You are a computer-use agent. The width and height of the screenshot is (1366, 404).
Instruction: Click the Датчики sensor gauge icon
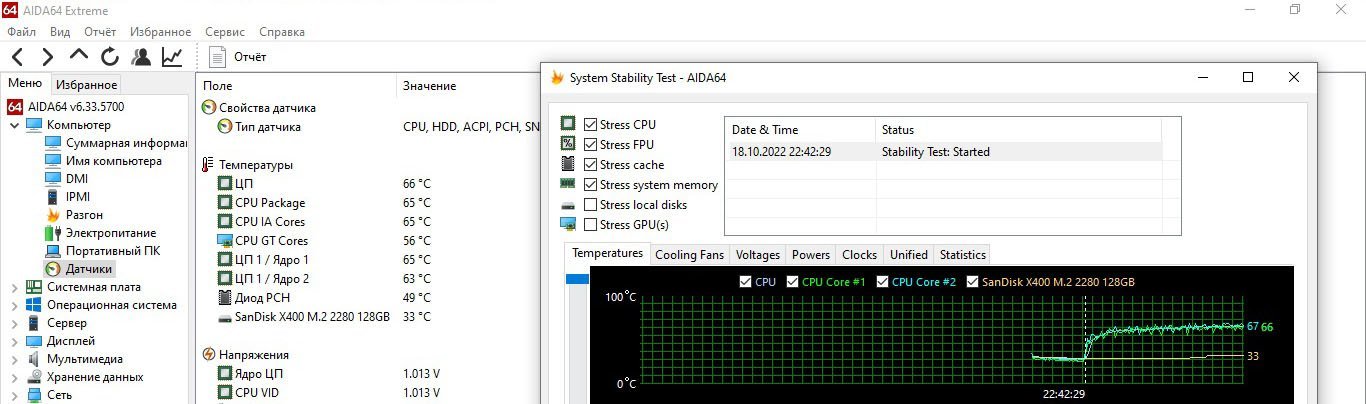click(54, 269)
